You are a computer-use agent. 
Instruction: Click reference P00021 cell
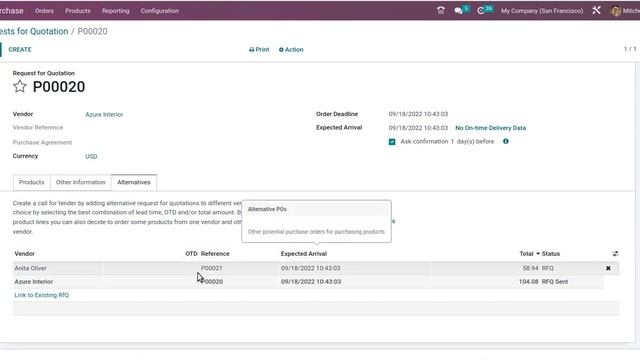point(211,268)
